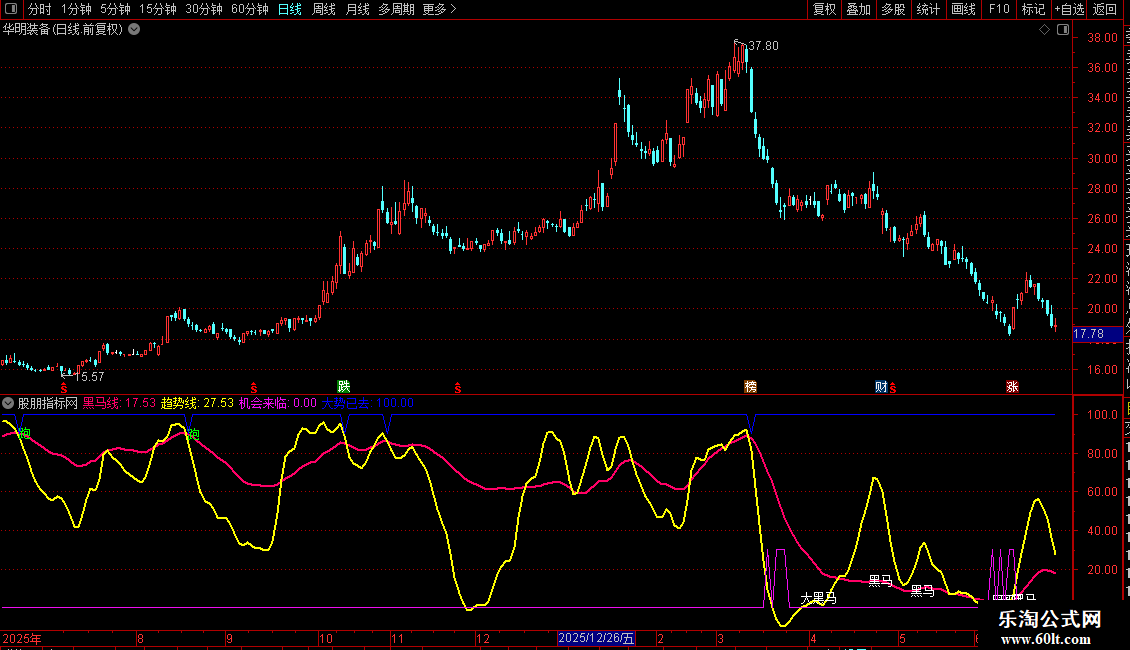This screenshot has width=1130, height=650.
Task: Select the 黑马线: 17.53 indicator value
Action: pyautogui.click(x=119, y=403)
